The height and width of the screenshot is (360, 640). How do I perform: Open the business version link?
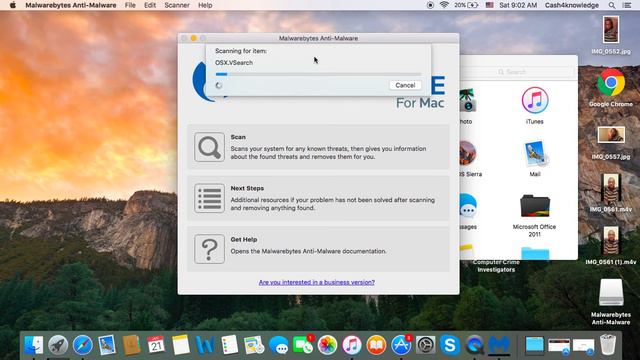tap(317, 282)
